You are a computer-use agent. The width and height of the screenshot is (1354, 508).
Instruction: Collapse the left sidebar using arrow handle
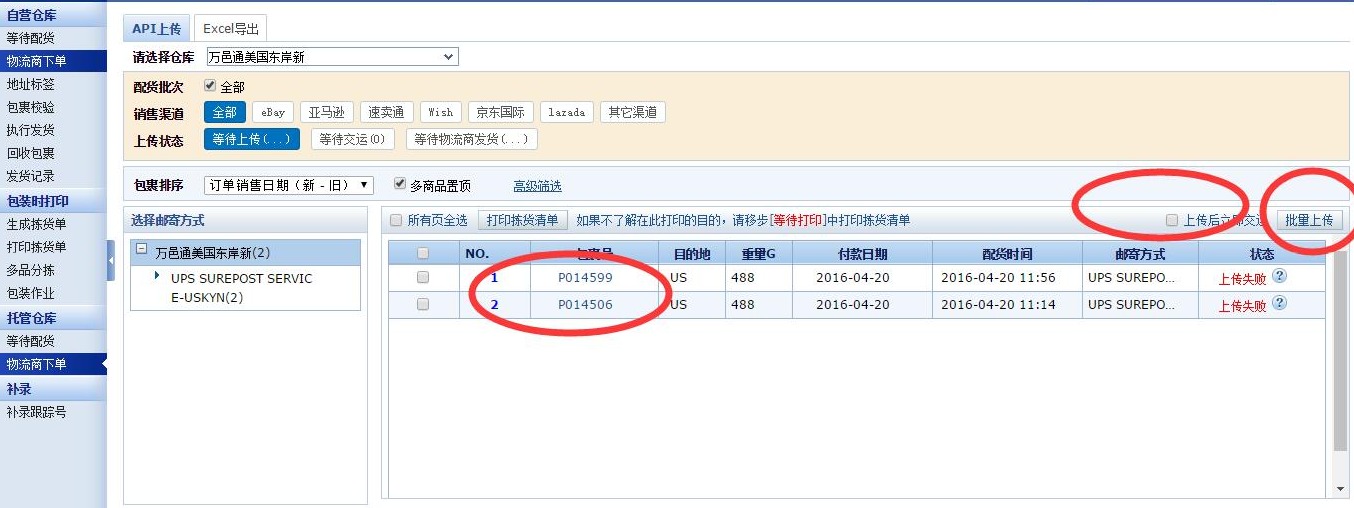pos(111,260)
